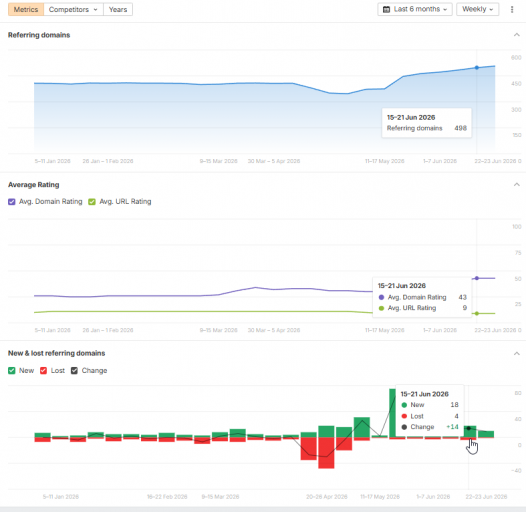The height and width of the screenshot is (512, 526).
Task: Click the calendar icon in date picker
Action: pos(386,9)
